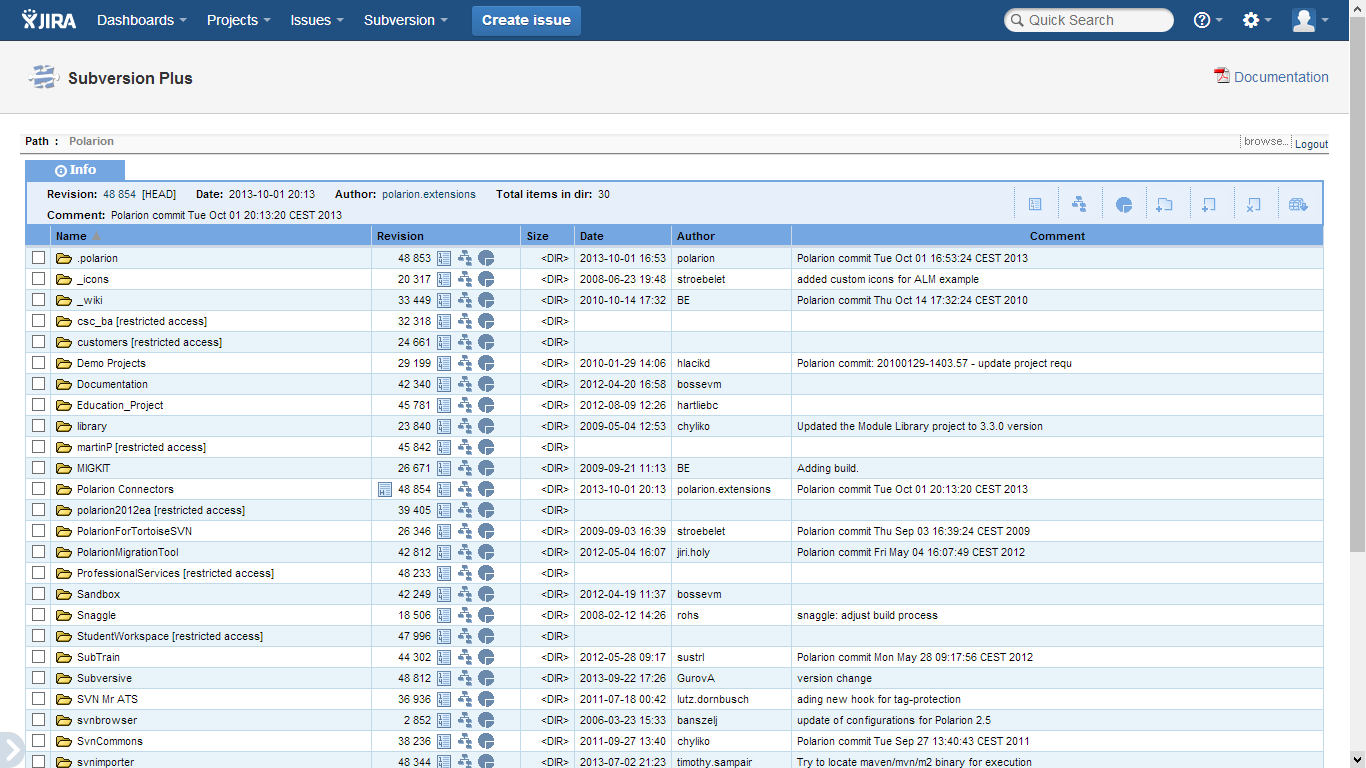Tick the checkbox for Polarion Connectors
The image size is (1366, 768).
[x=39, y=489]
